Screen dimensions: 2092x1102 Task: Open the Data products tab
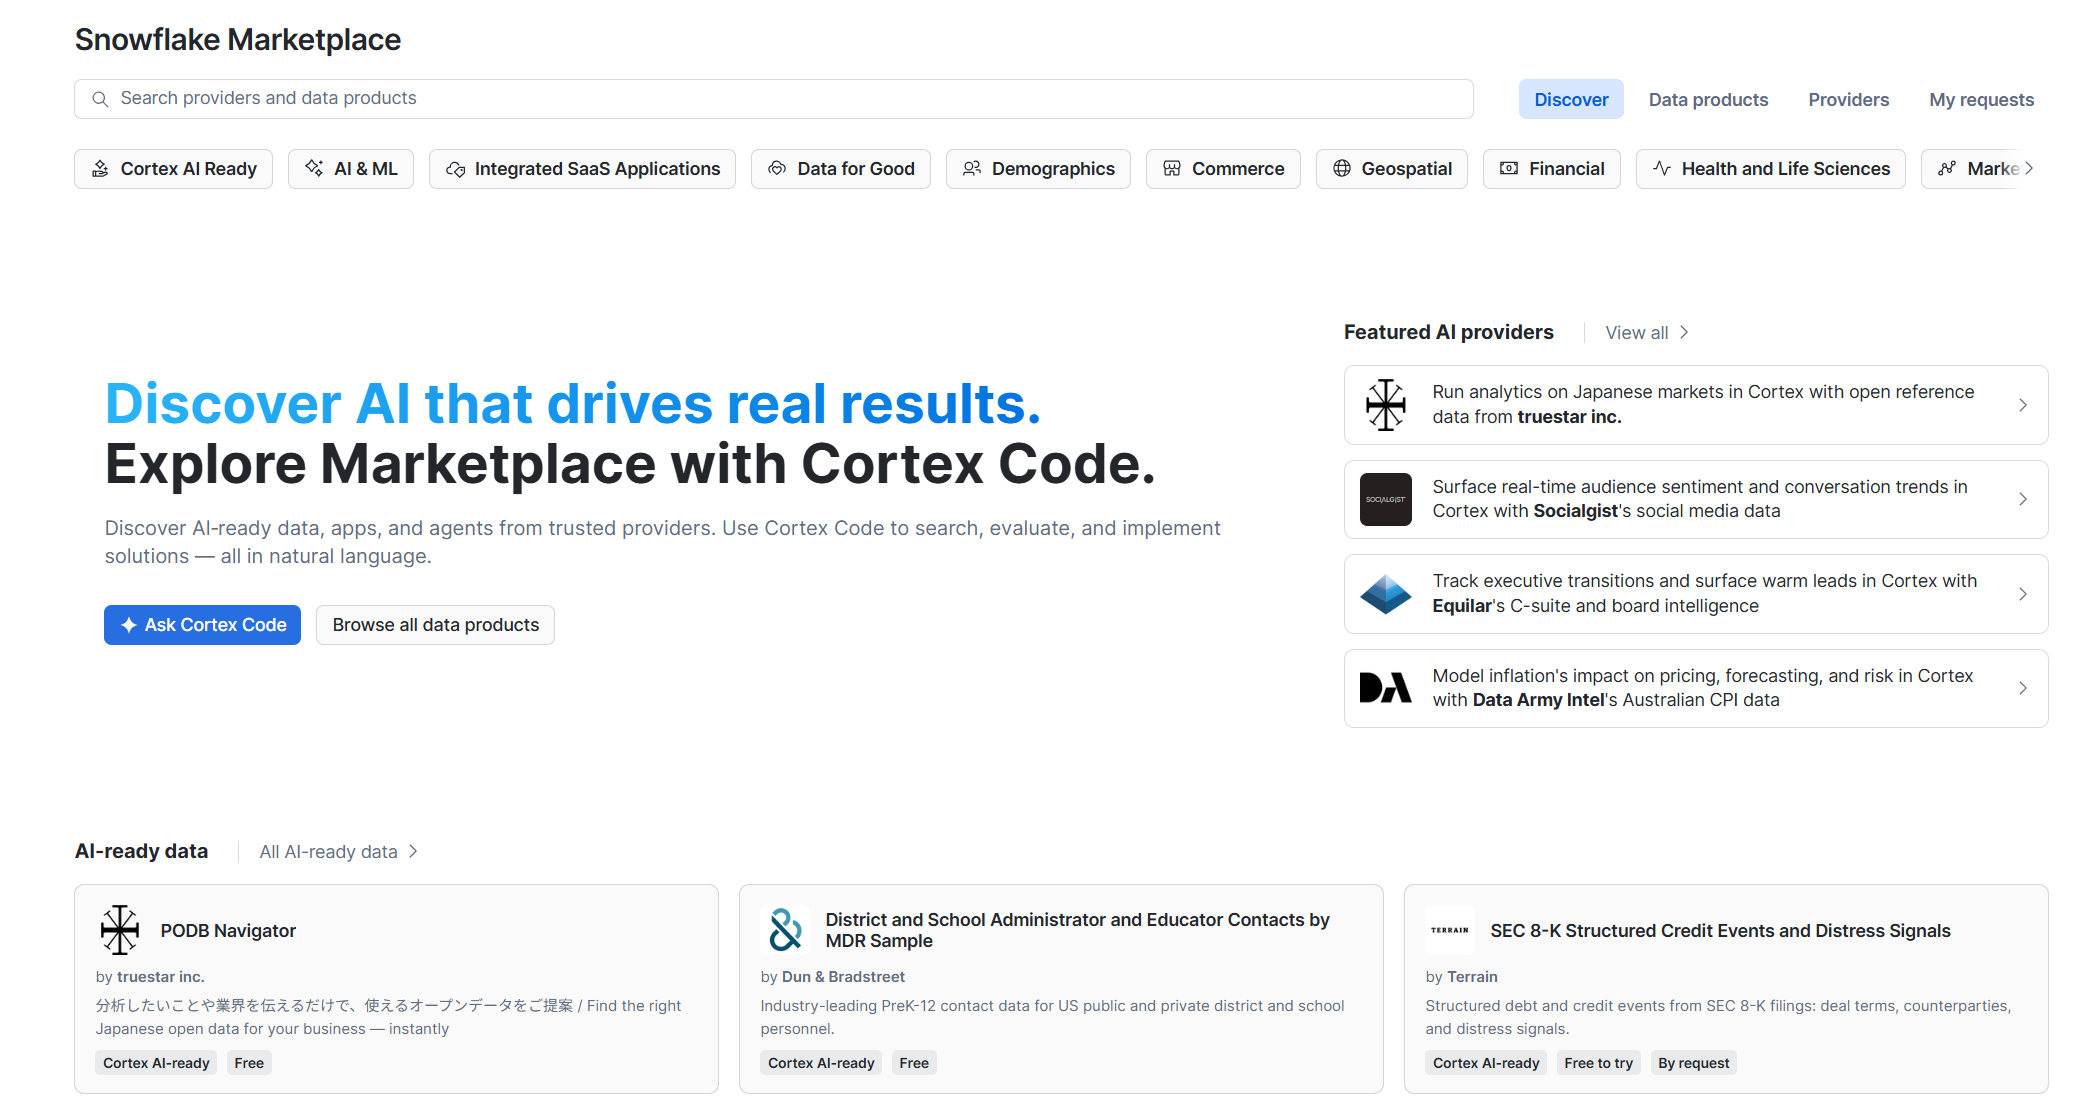pos(1708,99)
